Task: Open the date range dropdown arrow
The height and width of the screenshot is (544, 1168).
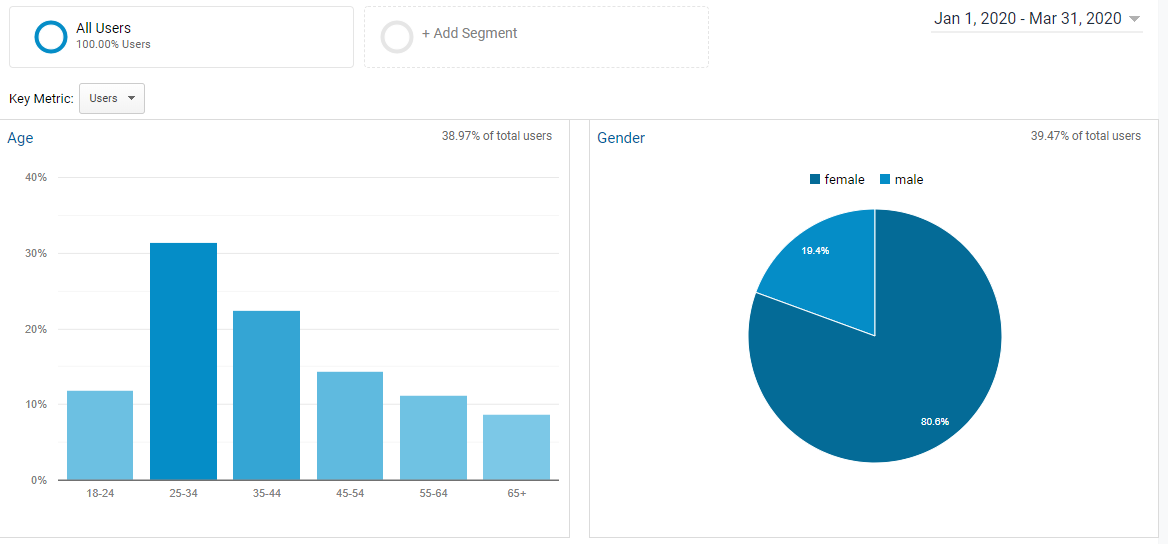Action: point(1134,19)
